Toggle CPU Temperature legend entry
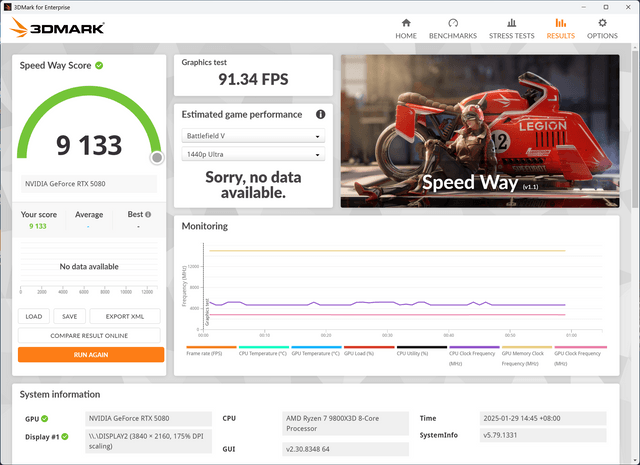 pos(263,351)
